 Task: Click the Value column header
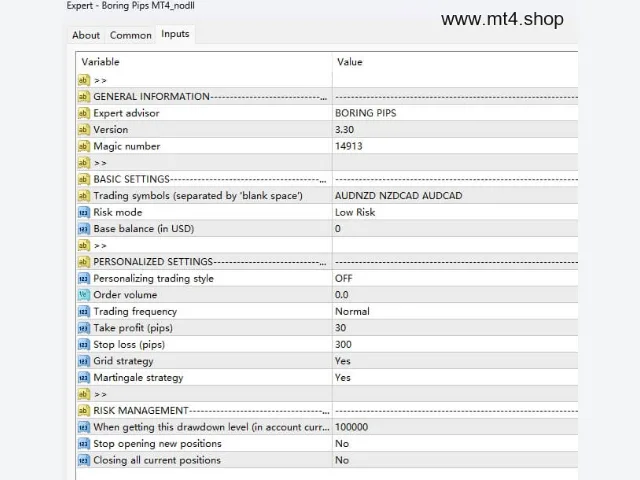point(349,62)
